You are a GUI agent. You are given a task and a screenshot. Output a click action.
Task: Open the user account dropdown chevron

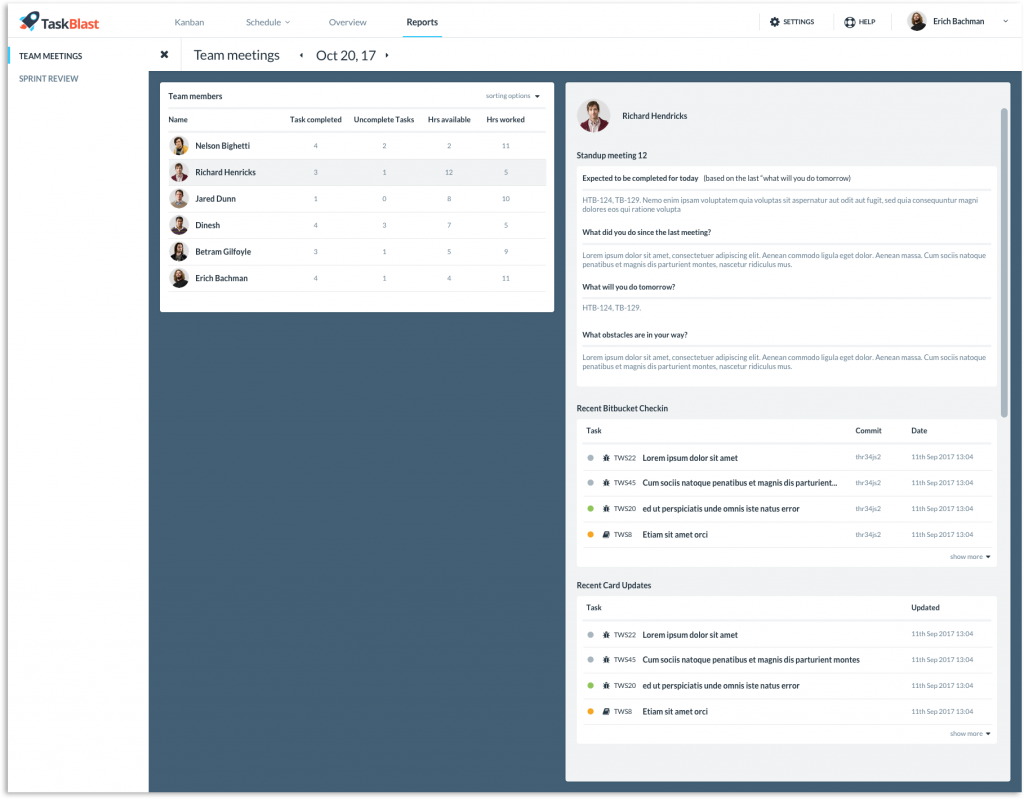pos(1006,22)
